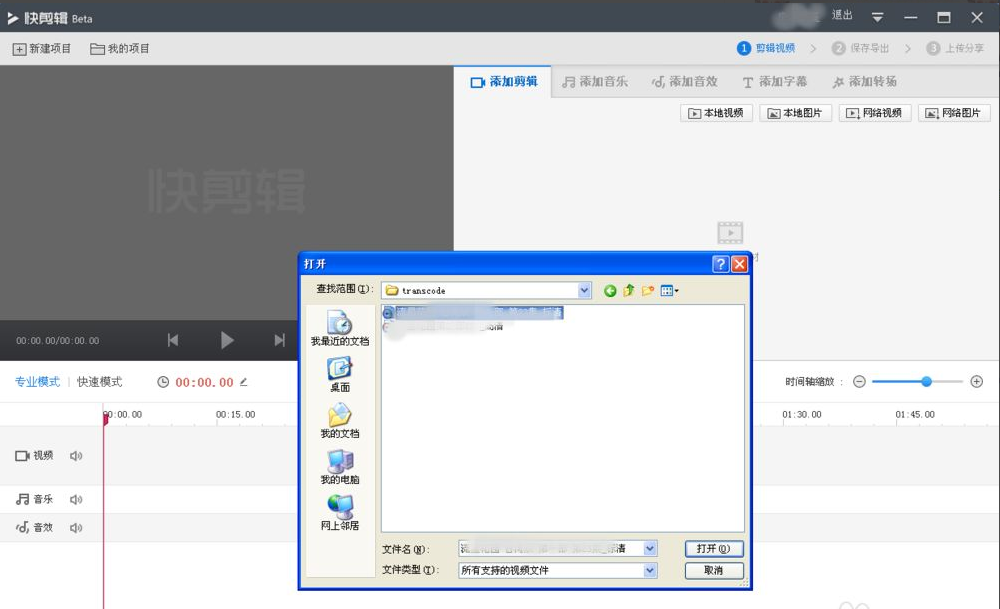The height and width of the screenshot is (609, 1000).
Task: Click the pencil icon to edit timecode
Action: point(244,382)
